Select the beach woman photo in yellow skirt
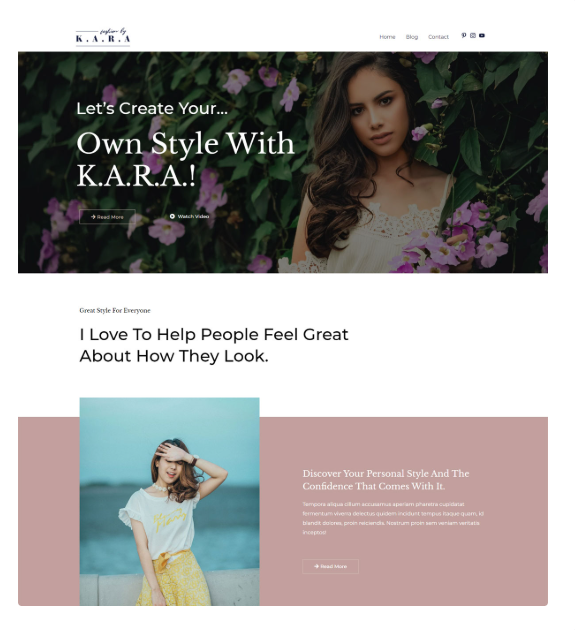The height and width of the screenshot is (630, 575). (170, 501)
